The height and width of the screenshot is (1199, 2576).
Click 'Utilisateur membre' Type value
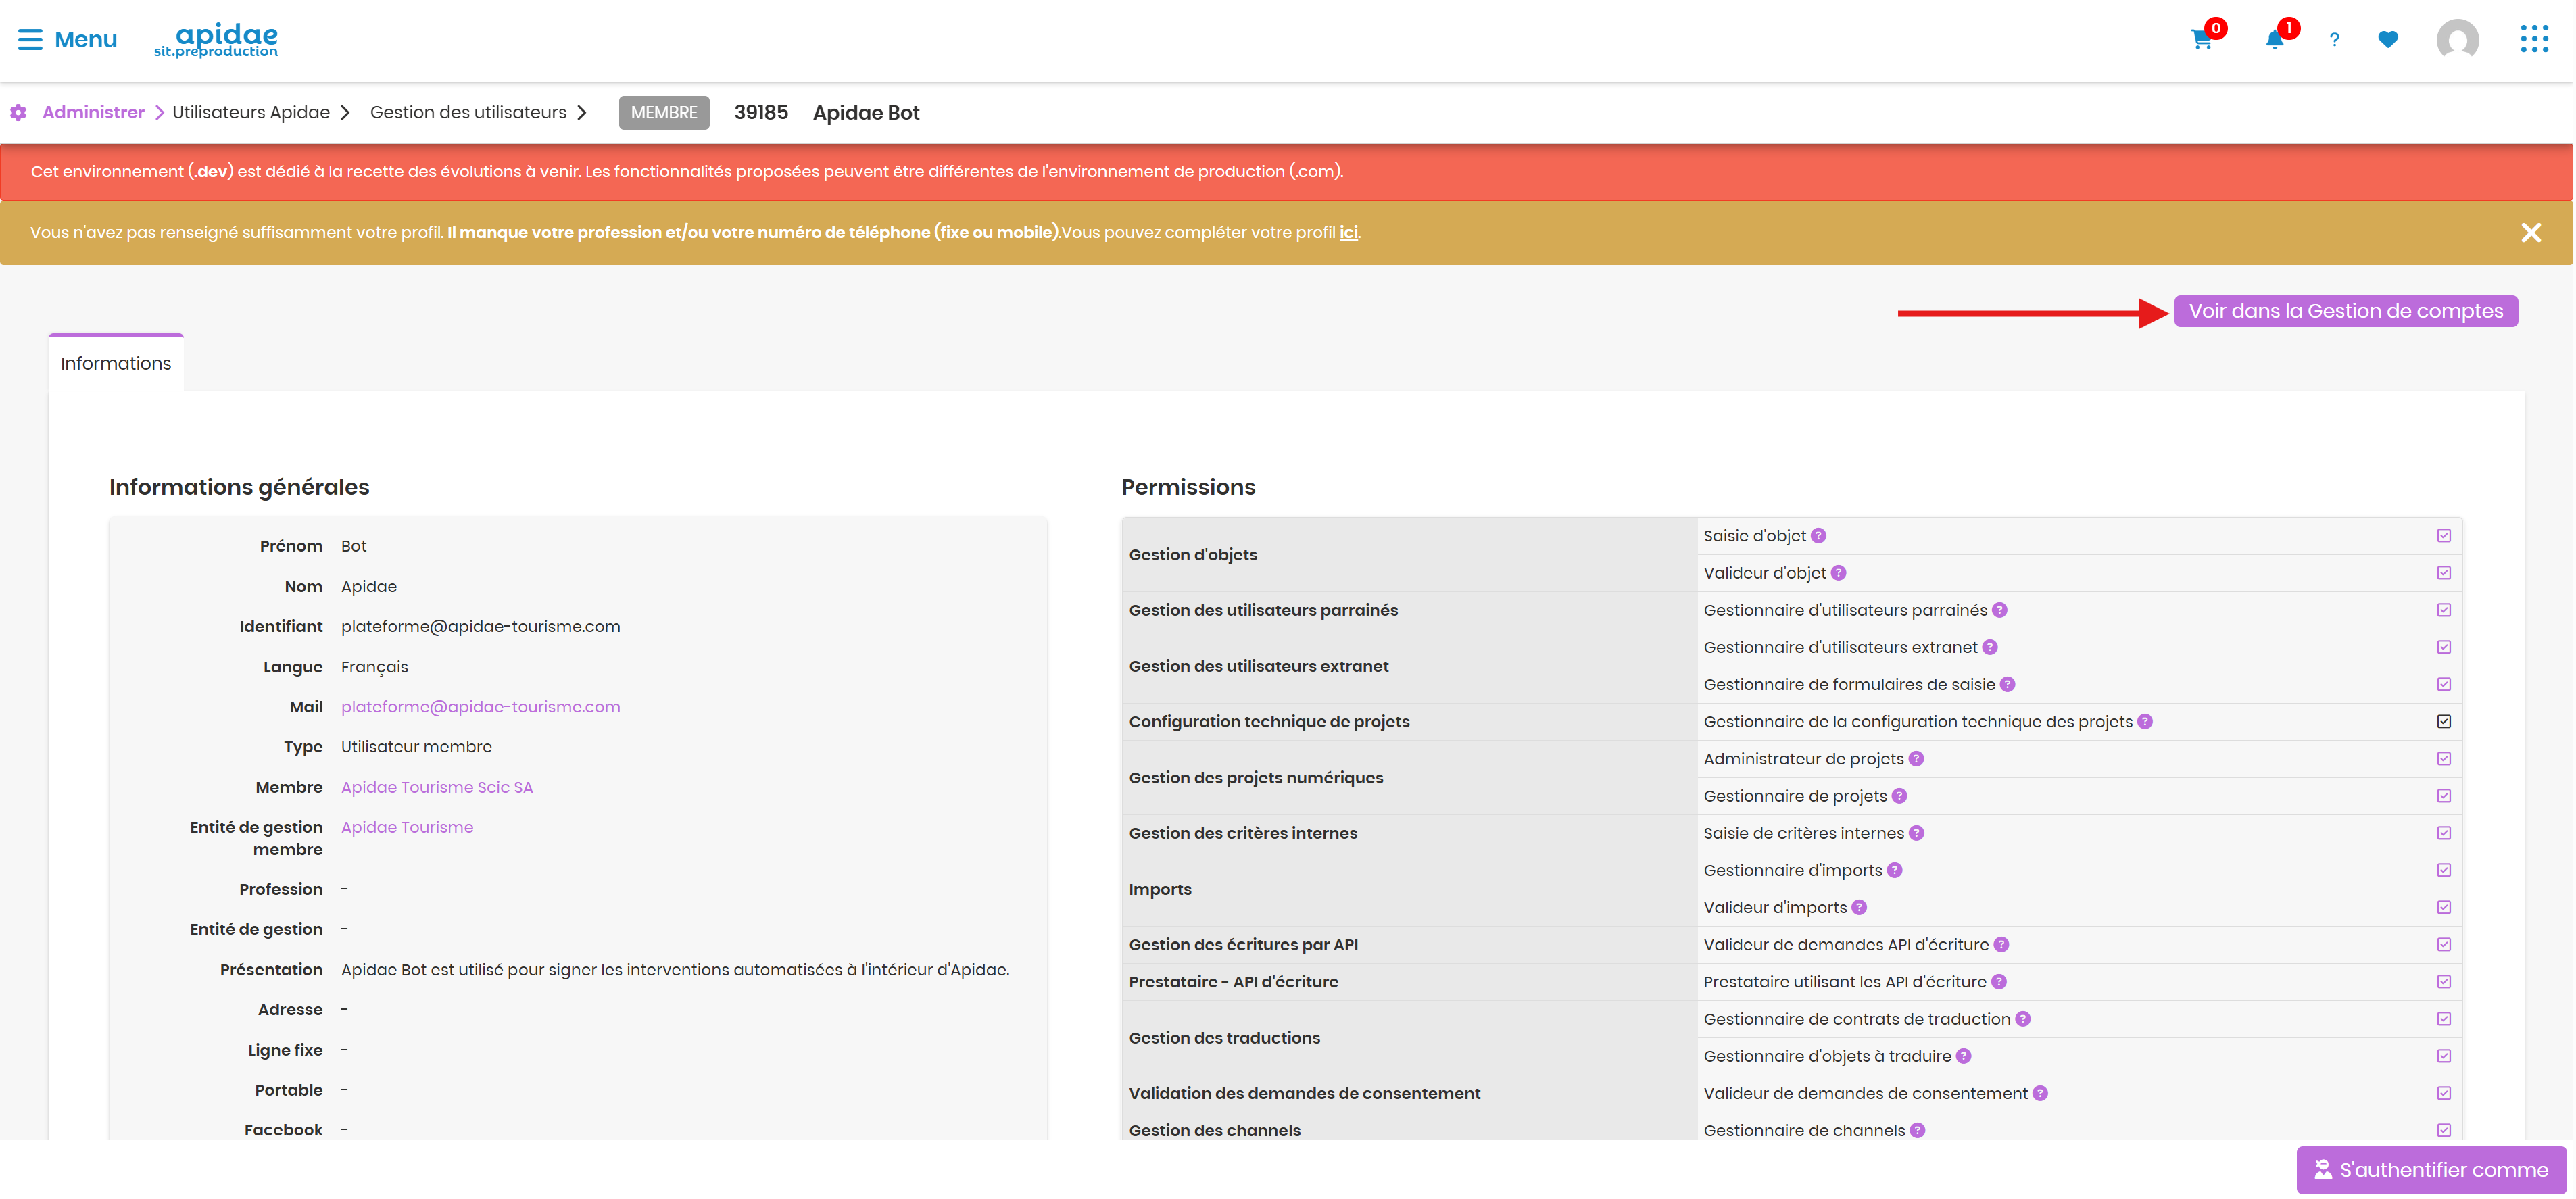pos(416,747)
